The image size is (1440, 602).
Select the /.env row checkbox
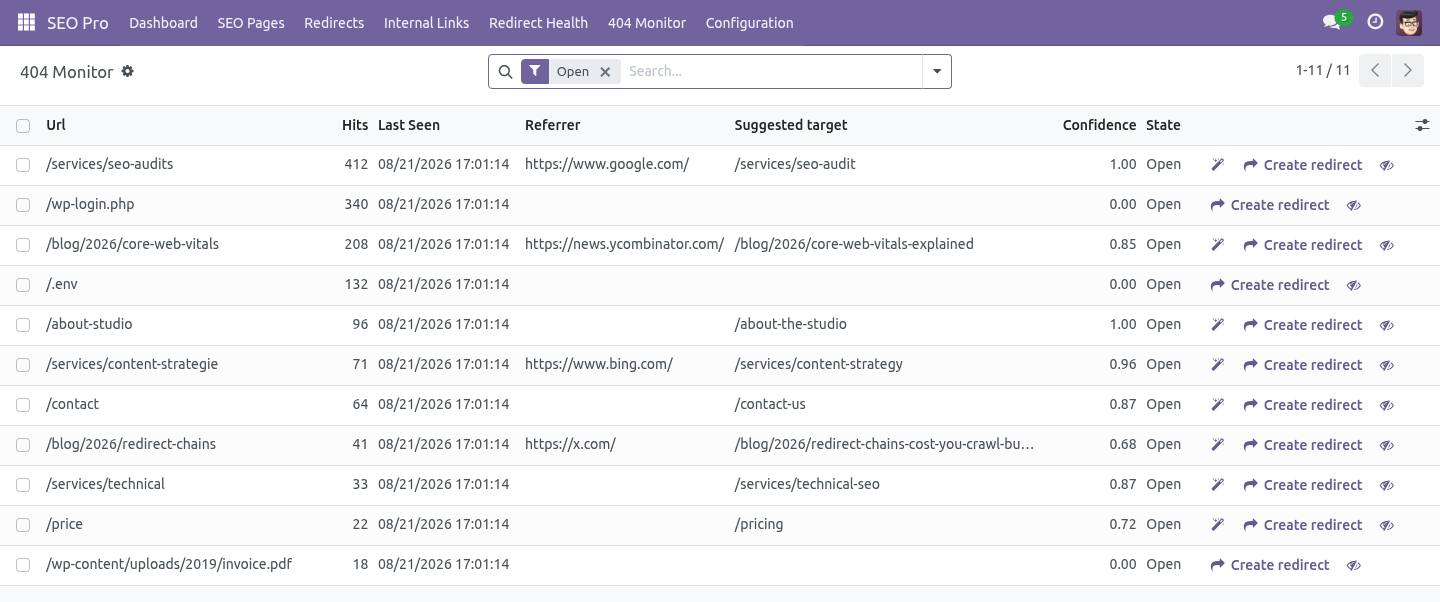pos(23,285)
